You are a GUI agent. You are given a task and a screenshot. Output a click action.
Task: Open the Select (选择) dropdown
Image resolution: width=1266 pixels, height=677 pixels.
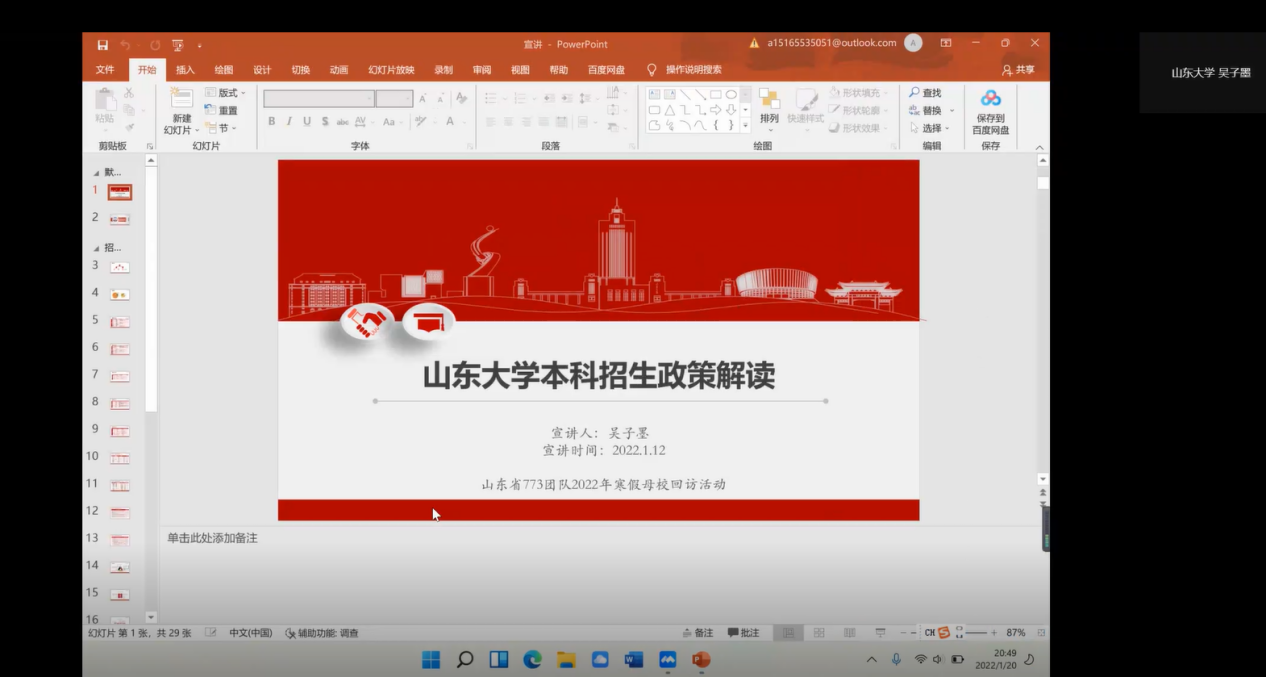[x=930, y=128]
